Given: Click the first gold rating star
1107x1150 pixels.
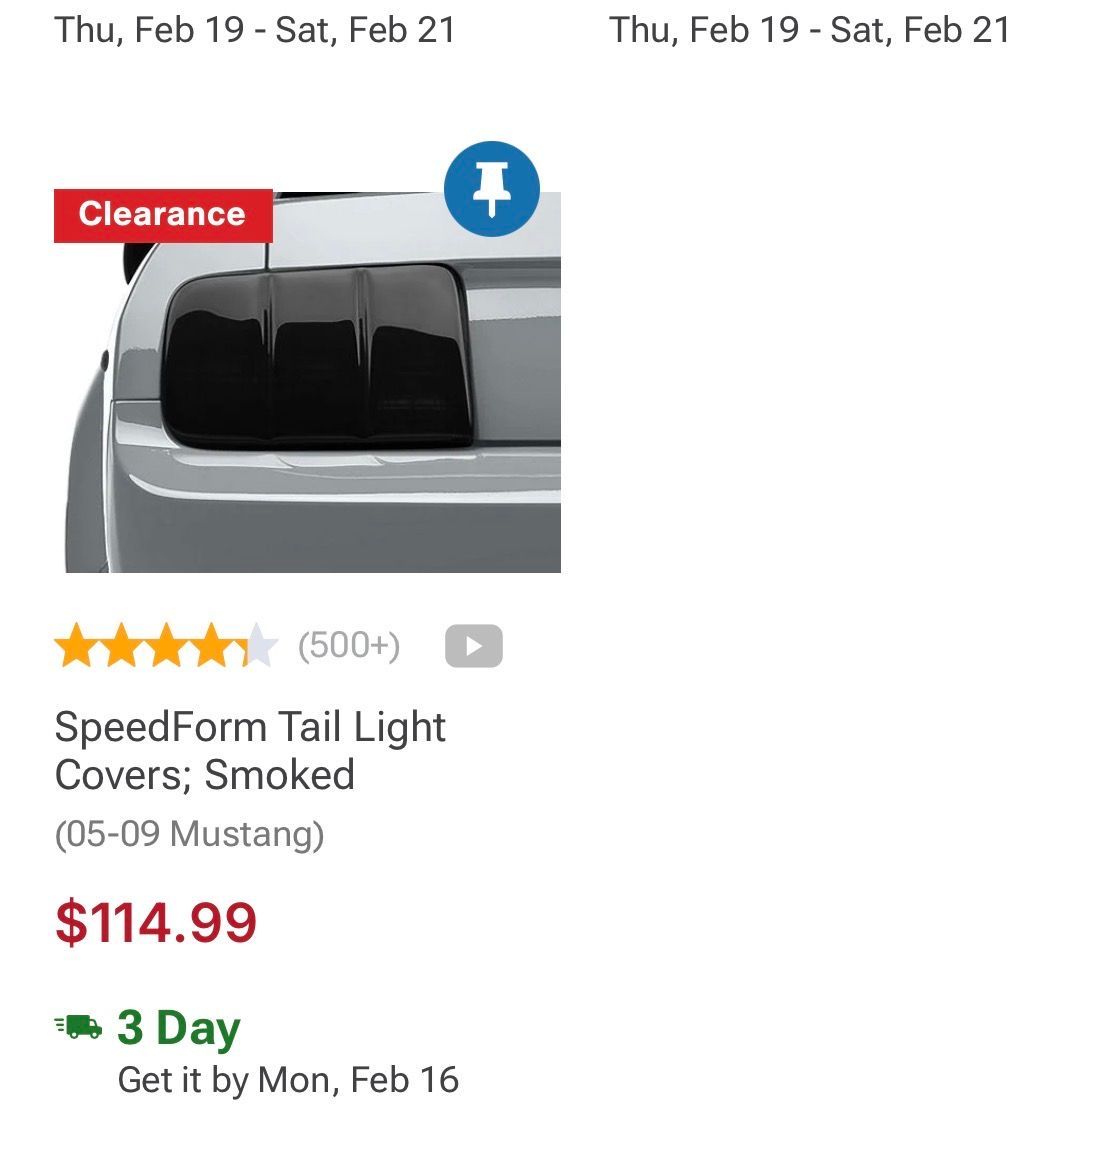Looking at the screenshot, I should coord(75,646).
